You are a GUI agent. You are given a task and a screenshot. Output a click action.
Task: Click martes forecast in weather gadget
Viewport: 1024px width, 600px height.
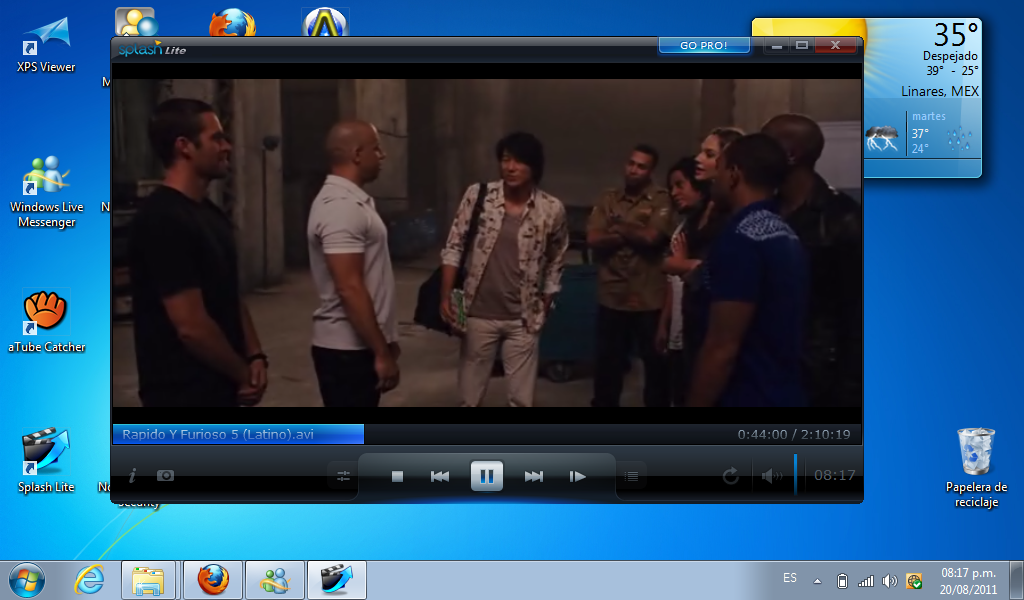tap(929, 116)
